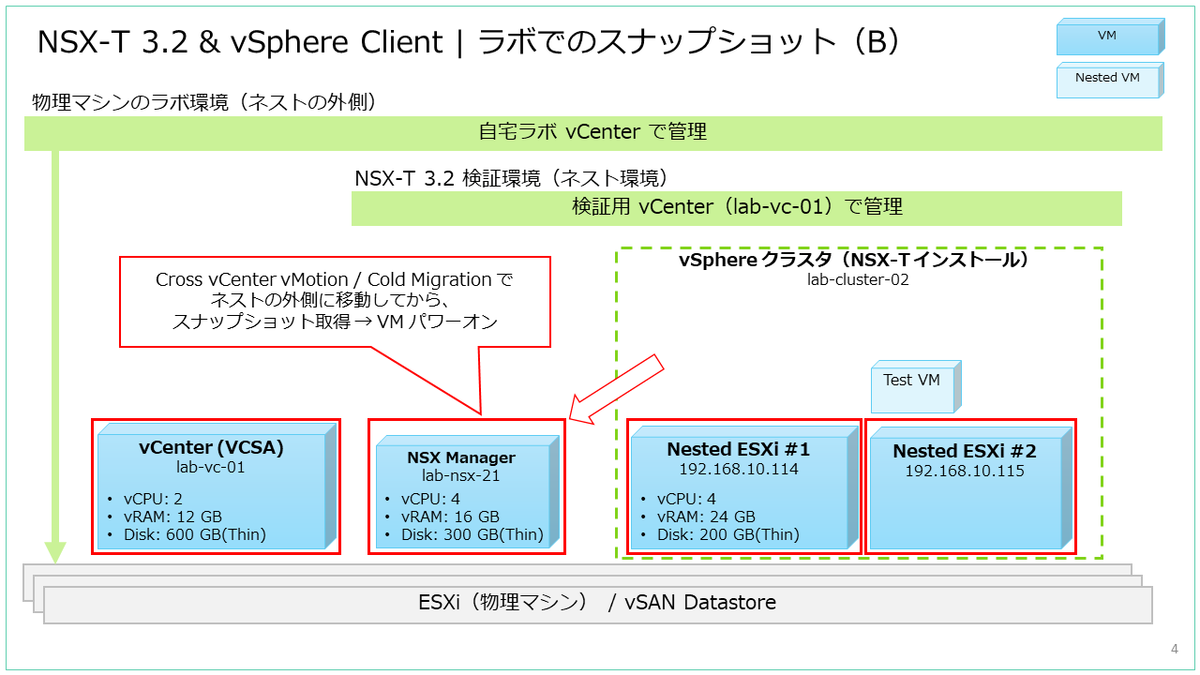Viewport: 1200px width, 675px height.
Task: Click the IP '192.168.10.114'
Action: click(738, 469)
